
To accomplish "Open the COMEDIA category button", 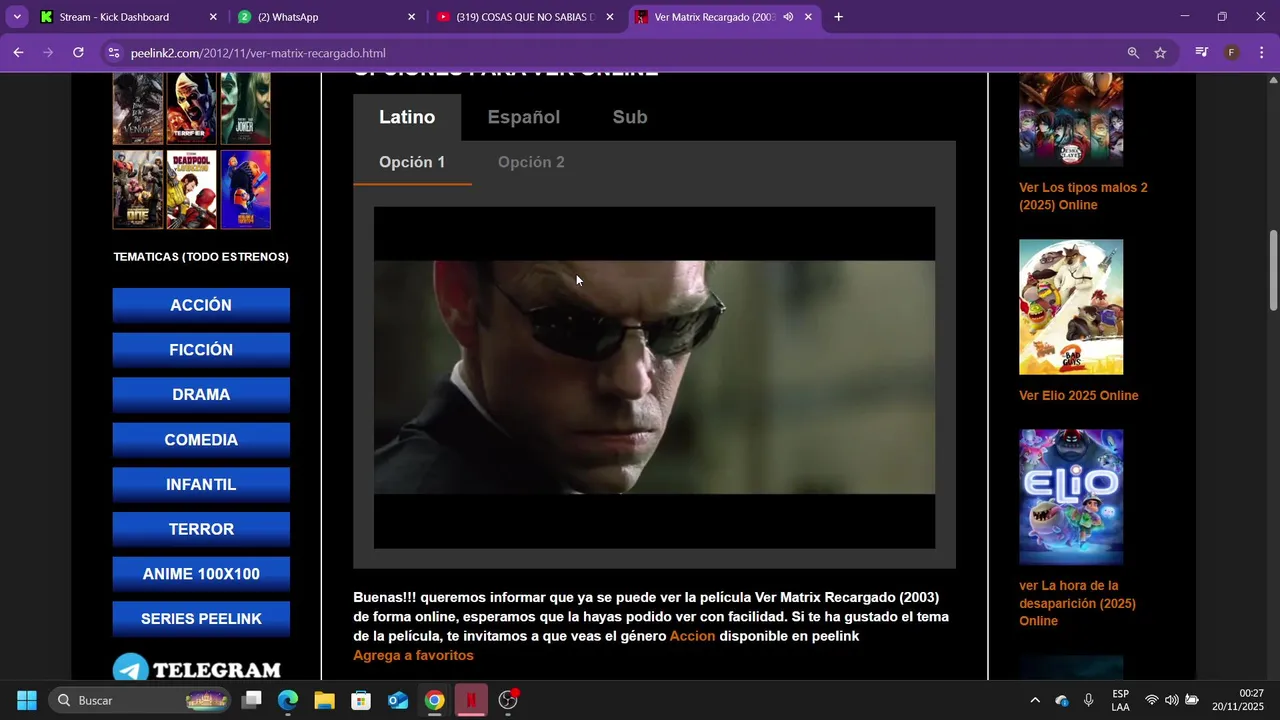I will point(201,440).
